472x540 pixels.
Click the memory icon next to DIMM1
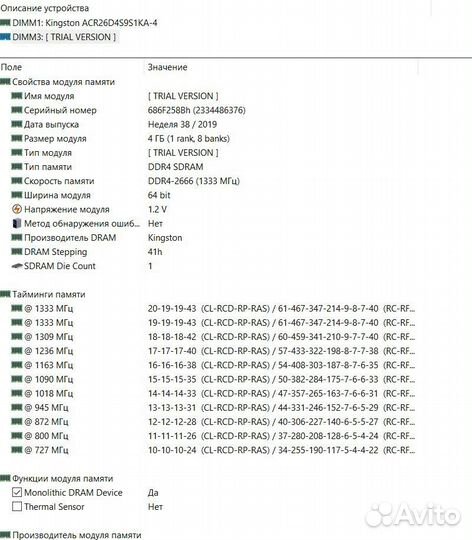point(6,23)
